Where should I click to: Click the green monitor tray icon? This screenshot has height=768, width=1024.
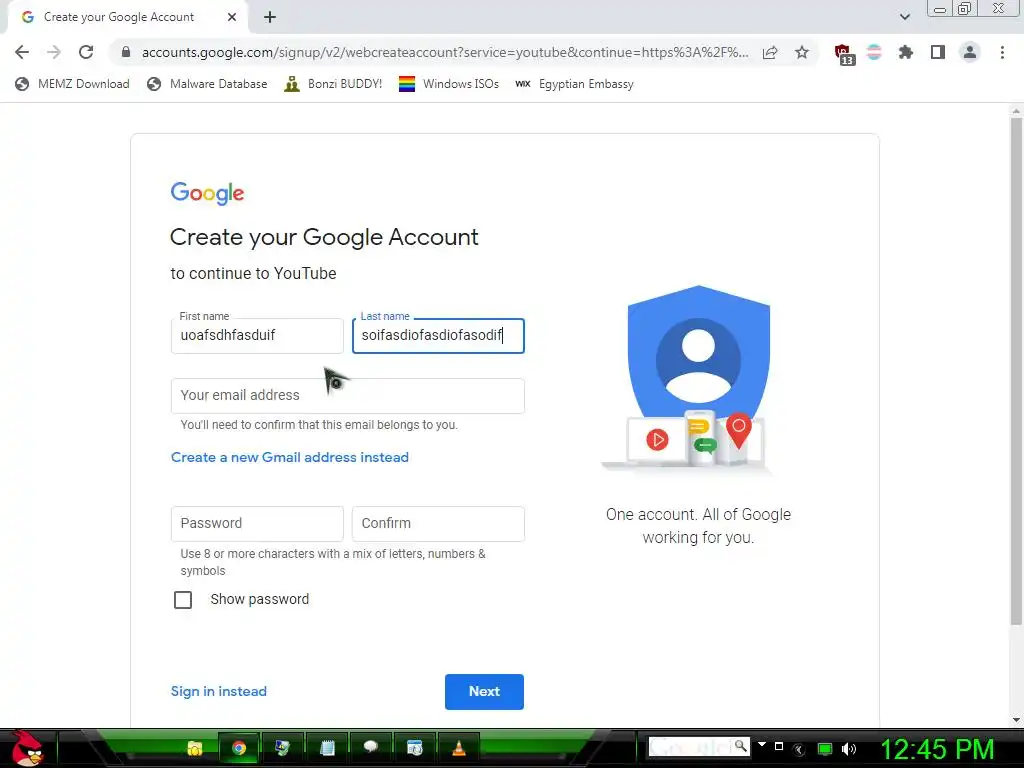click(825, 749)
